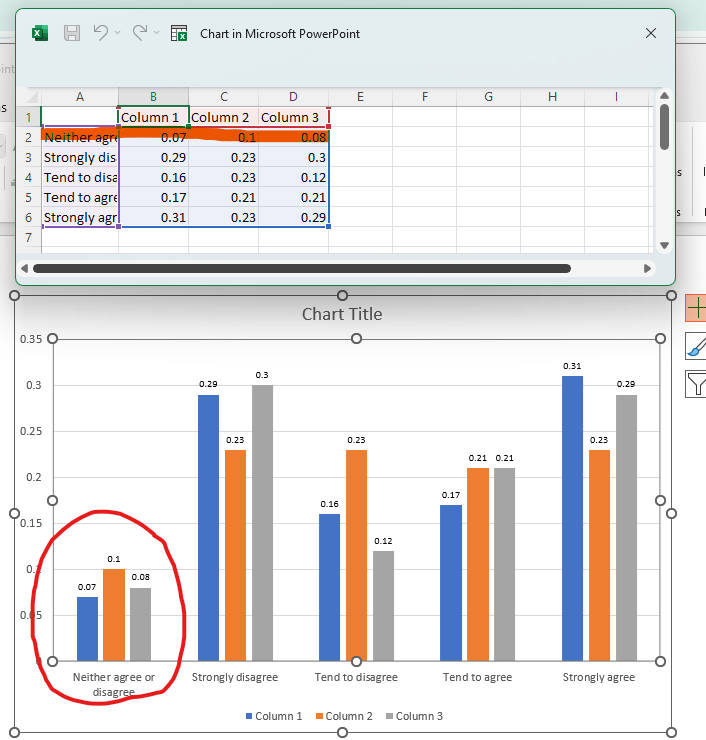
Task: Expand the Undo history dropdown arrow
Action: click(118, 33)
